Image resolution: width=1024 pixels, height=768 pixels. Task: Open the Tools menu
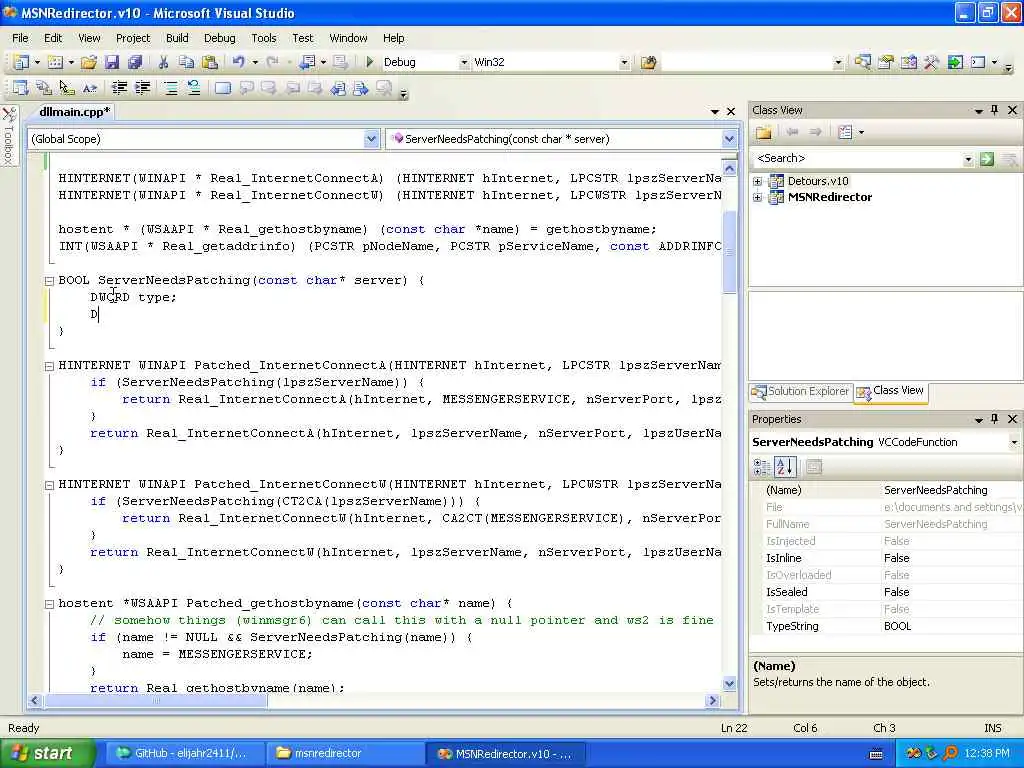click(x=264, y=38)
